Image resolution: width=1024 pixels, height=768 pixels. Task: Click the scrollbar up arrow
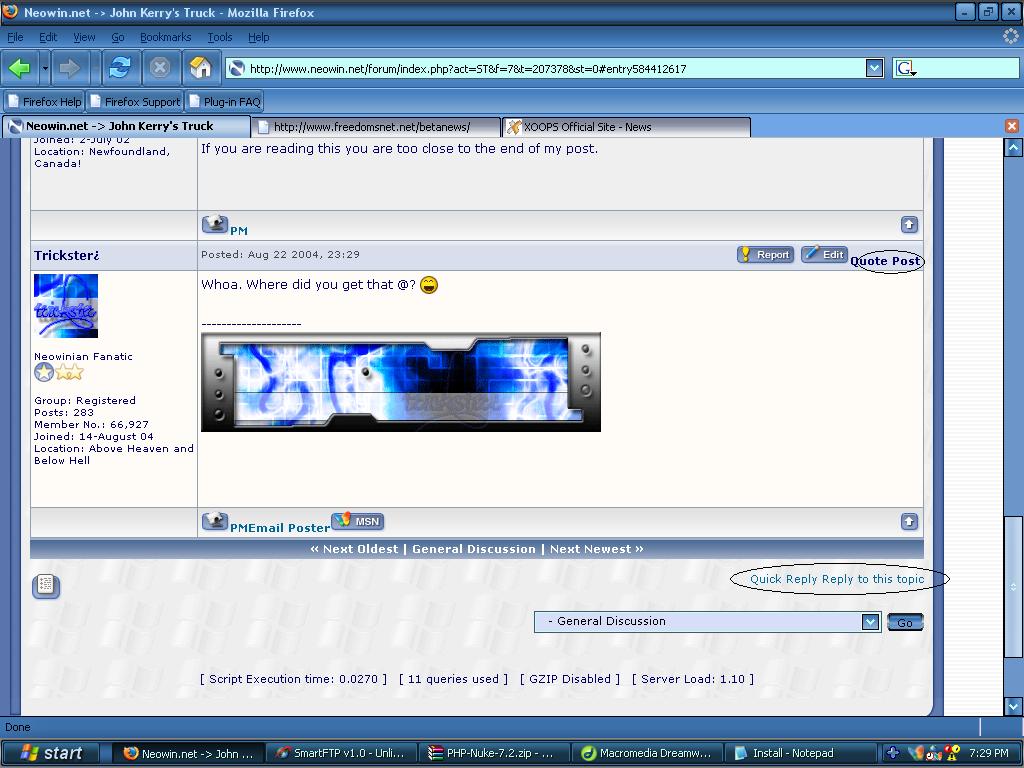click(x=1013, y=148)
